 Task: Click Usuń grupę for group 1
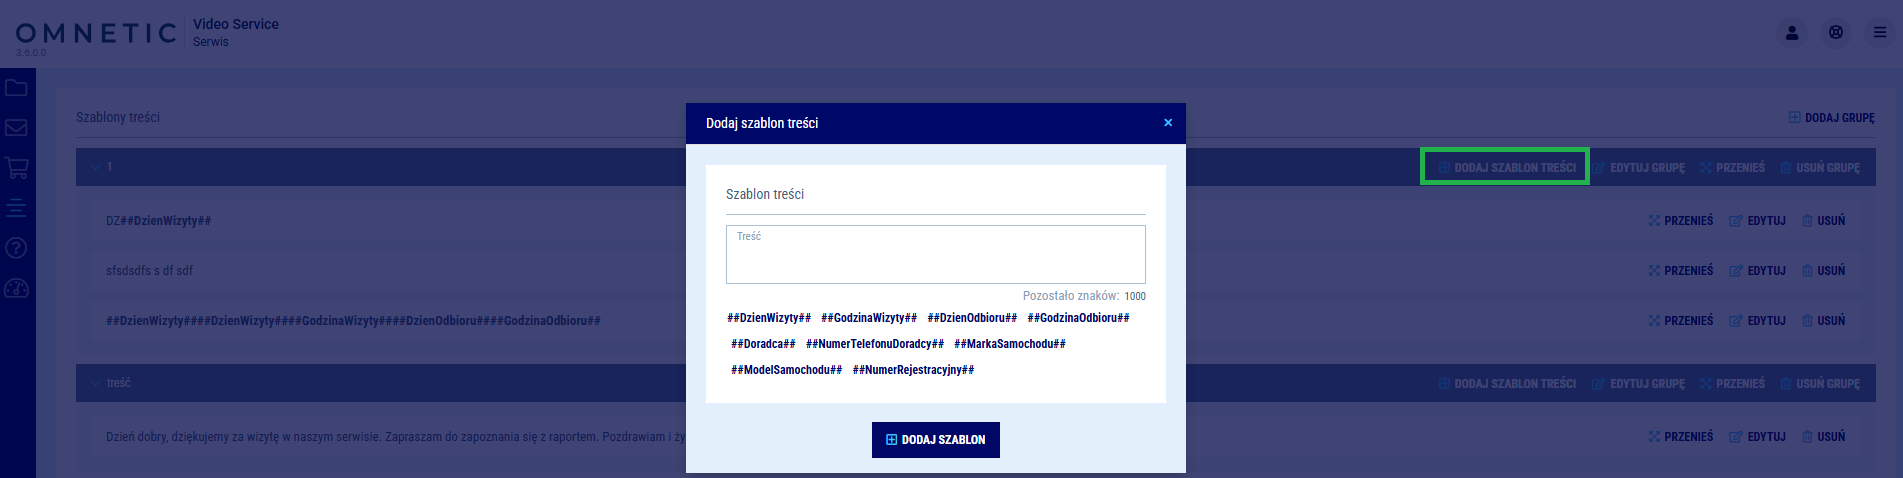pos(1819,168)
